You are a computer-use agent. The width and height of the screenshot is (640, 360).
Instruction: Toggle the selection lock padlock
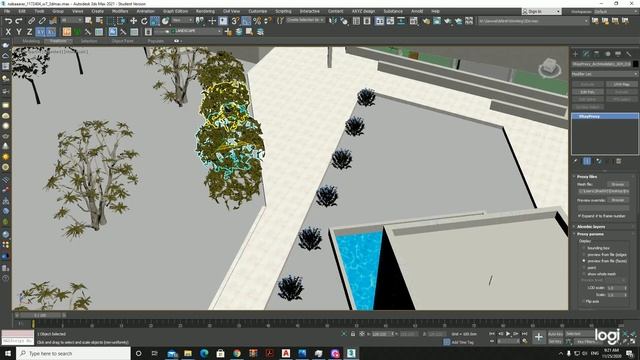click(x=353, y=334)
